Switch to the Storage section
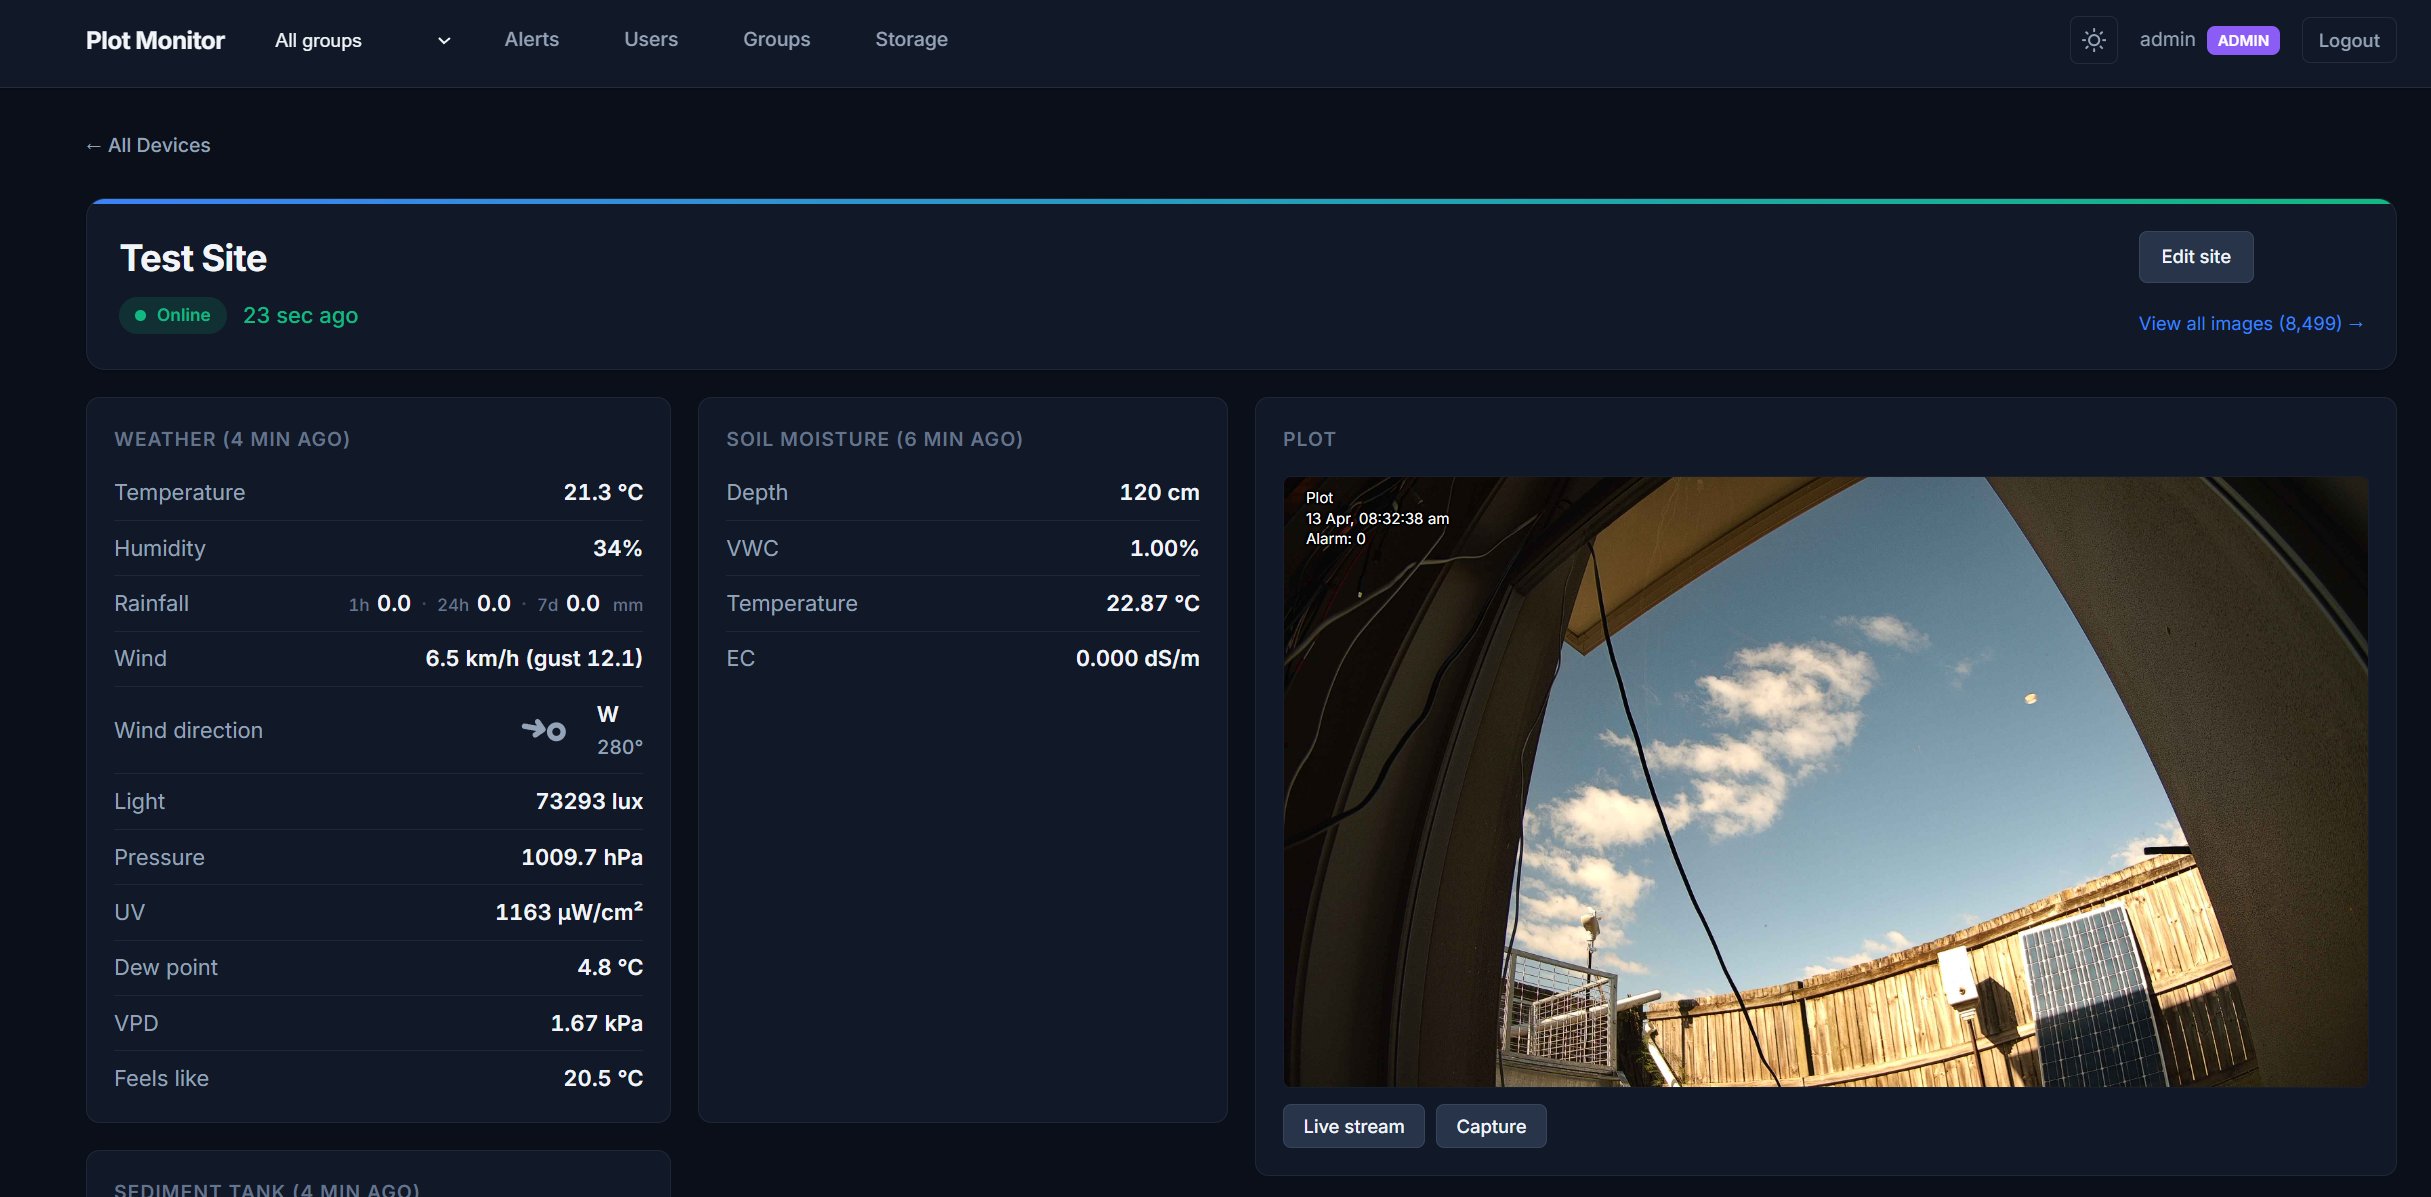This screenshot has width=2431, height=1197. 911,39
